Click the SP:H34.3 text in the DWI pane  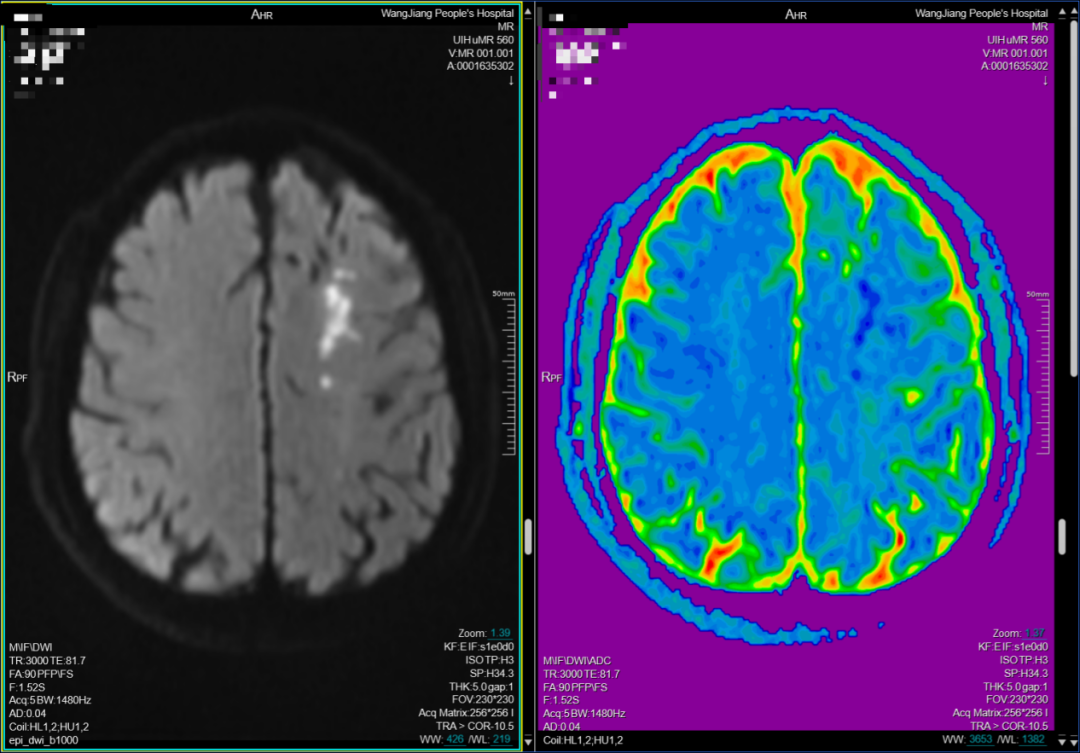(492, 673)
